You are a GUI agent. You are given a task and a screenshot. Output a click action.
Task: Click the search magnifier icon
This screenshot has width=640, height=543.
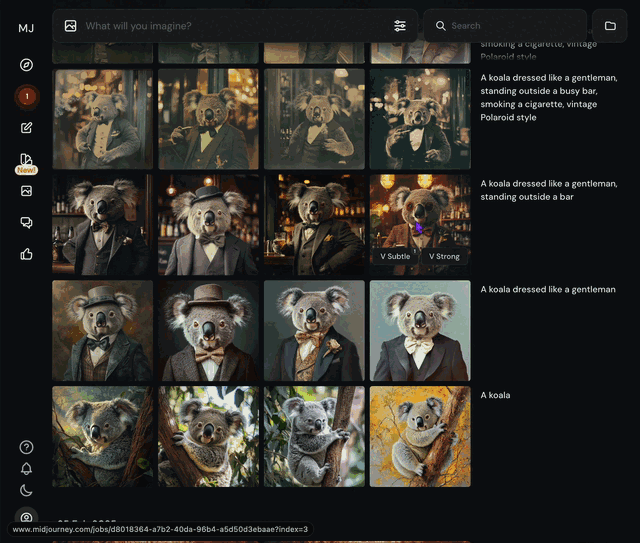[x=440, y=26]
